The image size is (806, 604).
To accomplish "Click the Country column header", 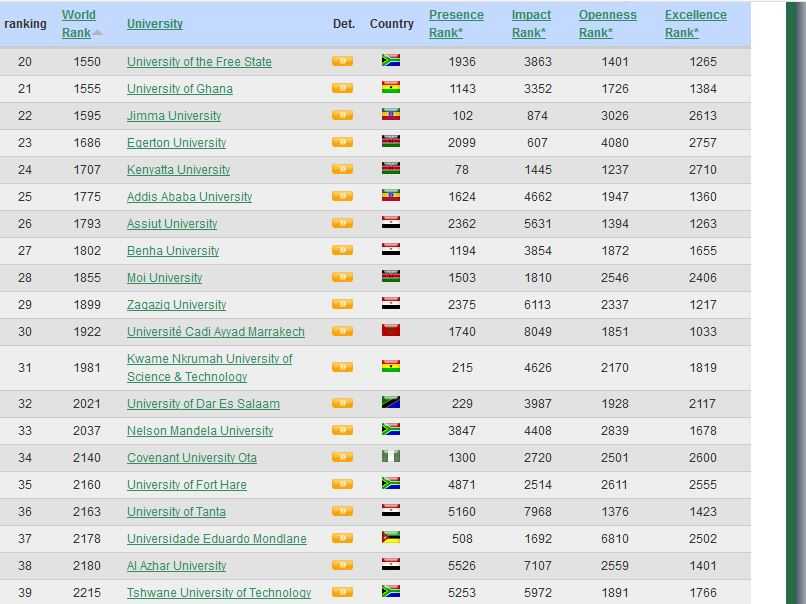I will point(392,24).
